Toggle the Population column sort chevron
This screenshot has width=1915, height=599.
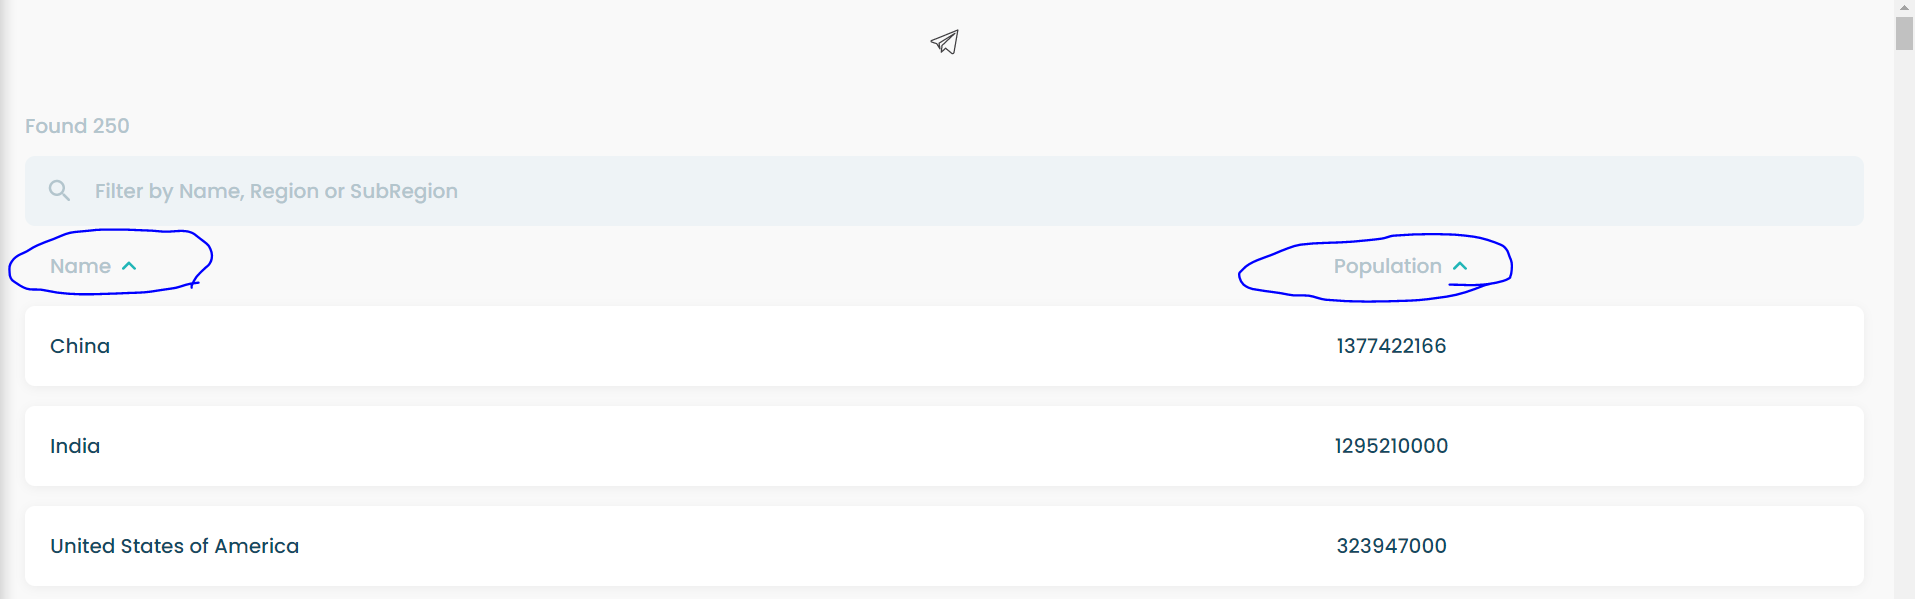1460,266
